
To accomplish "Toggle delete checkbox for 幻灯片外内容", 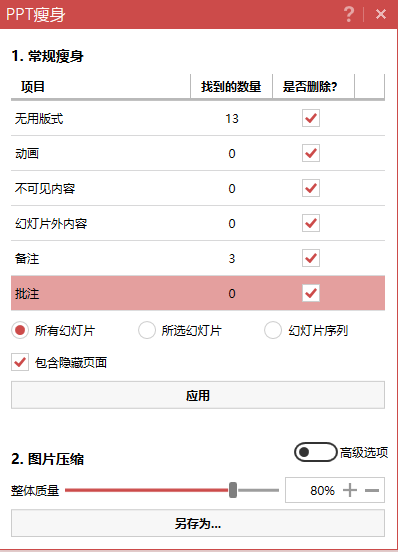I will tap(311, 223).
